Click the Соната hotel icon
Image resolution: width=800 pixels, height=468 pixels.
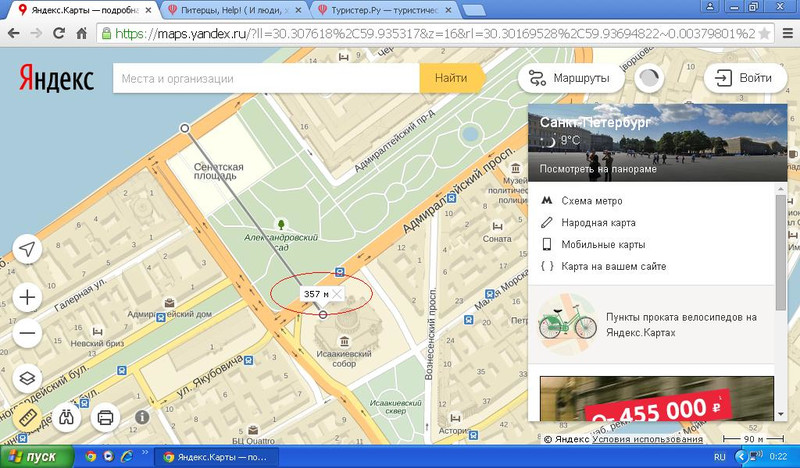(x=497, y=226)
